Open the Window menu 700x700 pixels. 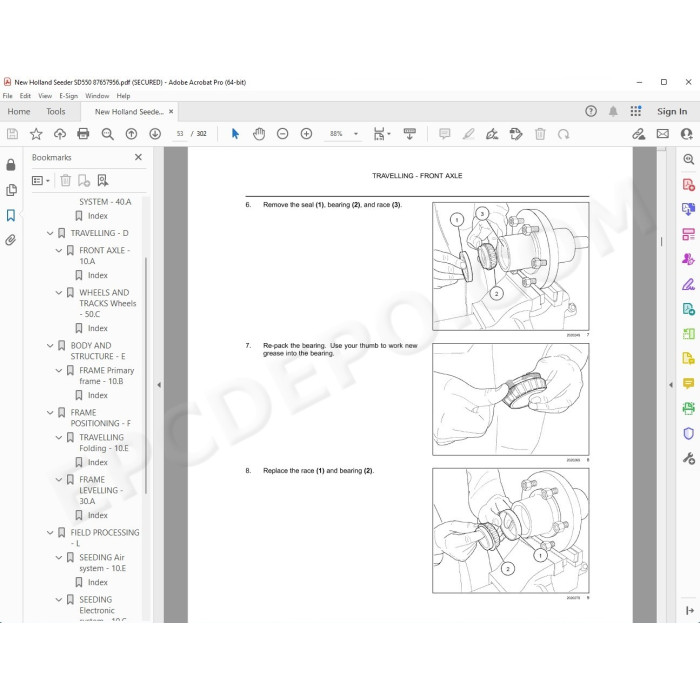coord(97,96)
